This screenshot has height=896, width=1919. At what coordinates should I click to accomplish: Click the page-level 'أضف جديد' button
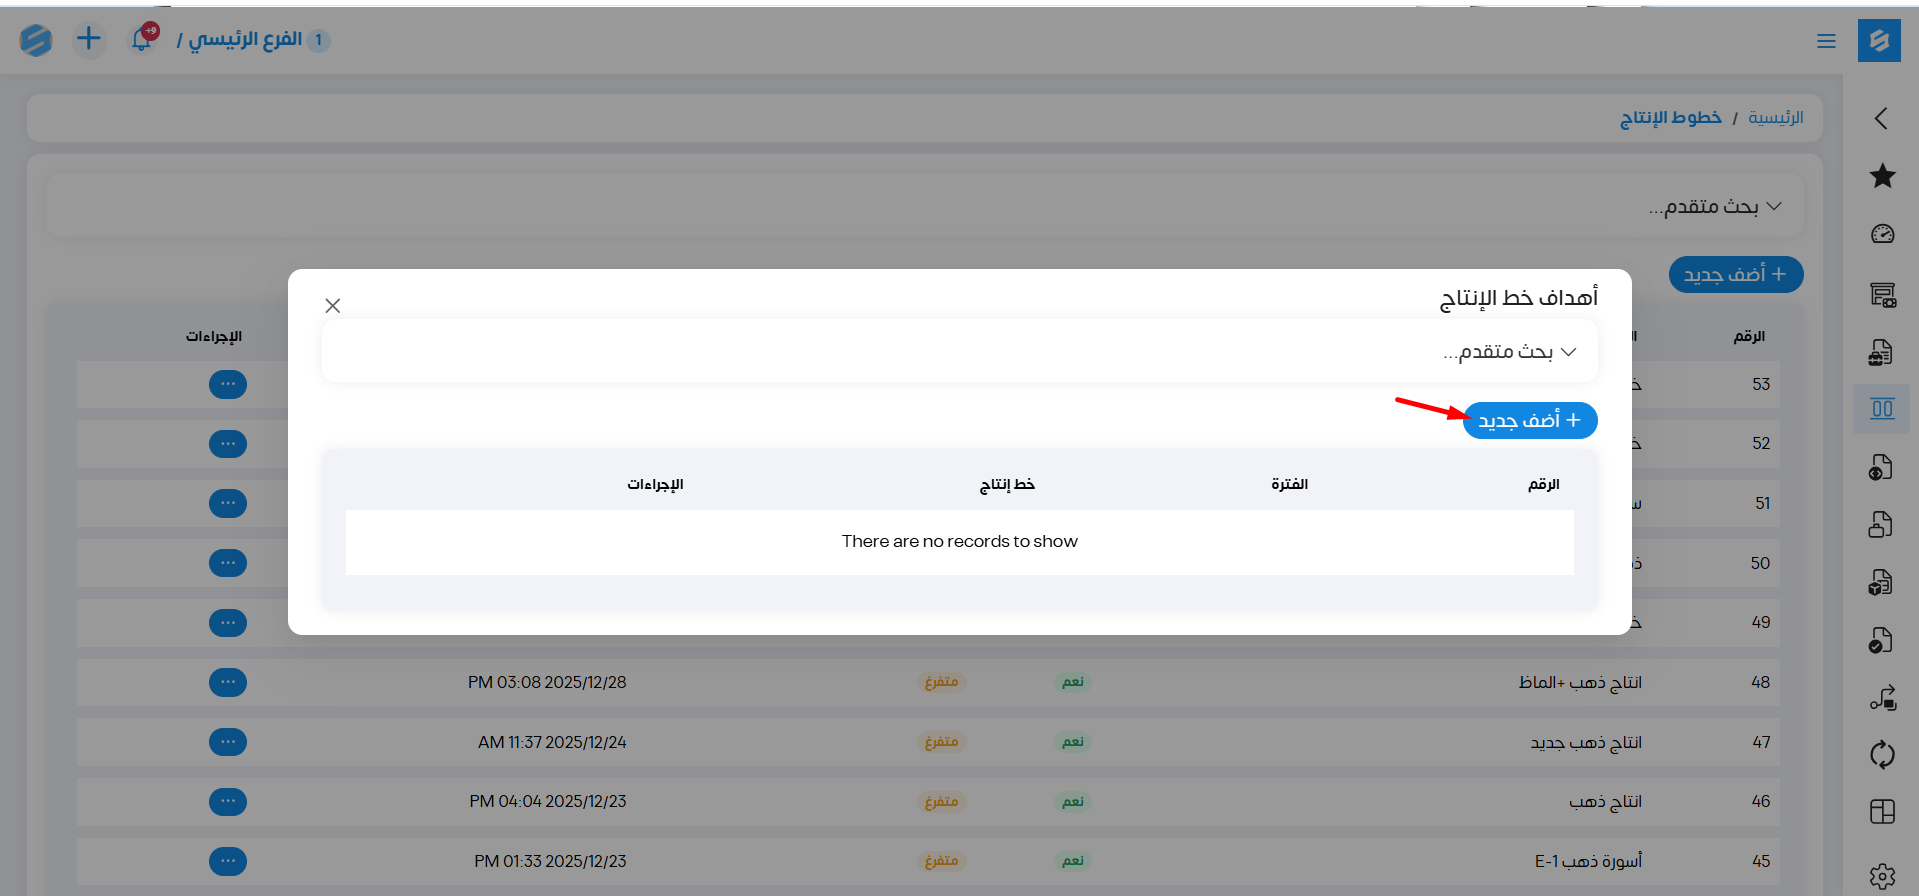point(1735,275)
